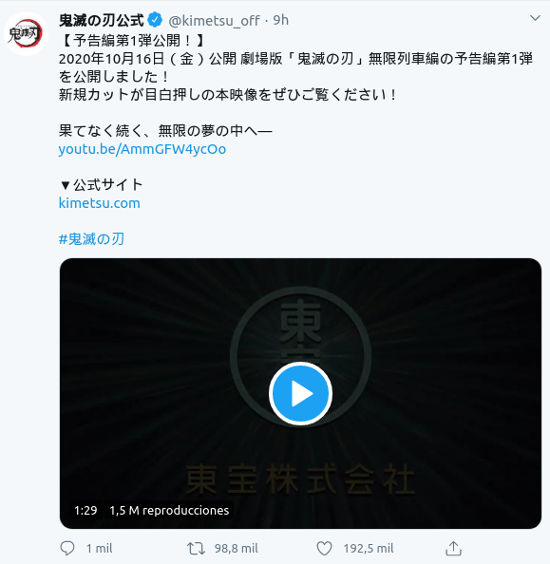Screen dimensions: 550x564
Task: Click the 鬼滅の刃公式 display name
Action: 101,20
